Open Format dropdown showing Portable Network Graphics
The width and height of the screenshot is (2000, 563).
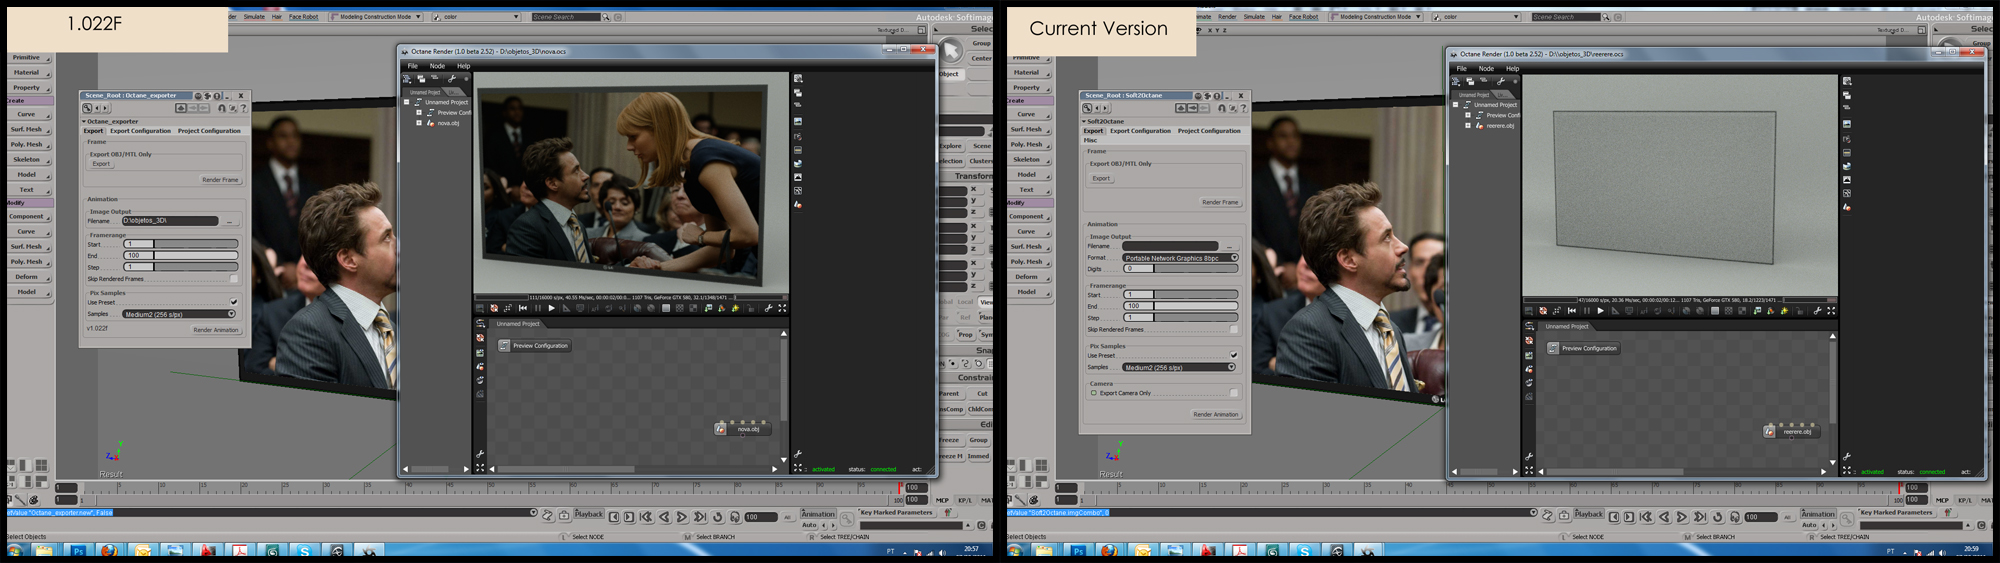(x=1181, y=258)
